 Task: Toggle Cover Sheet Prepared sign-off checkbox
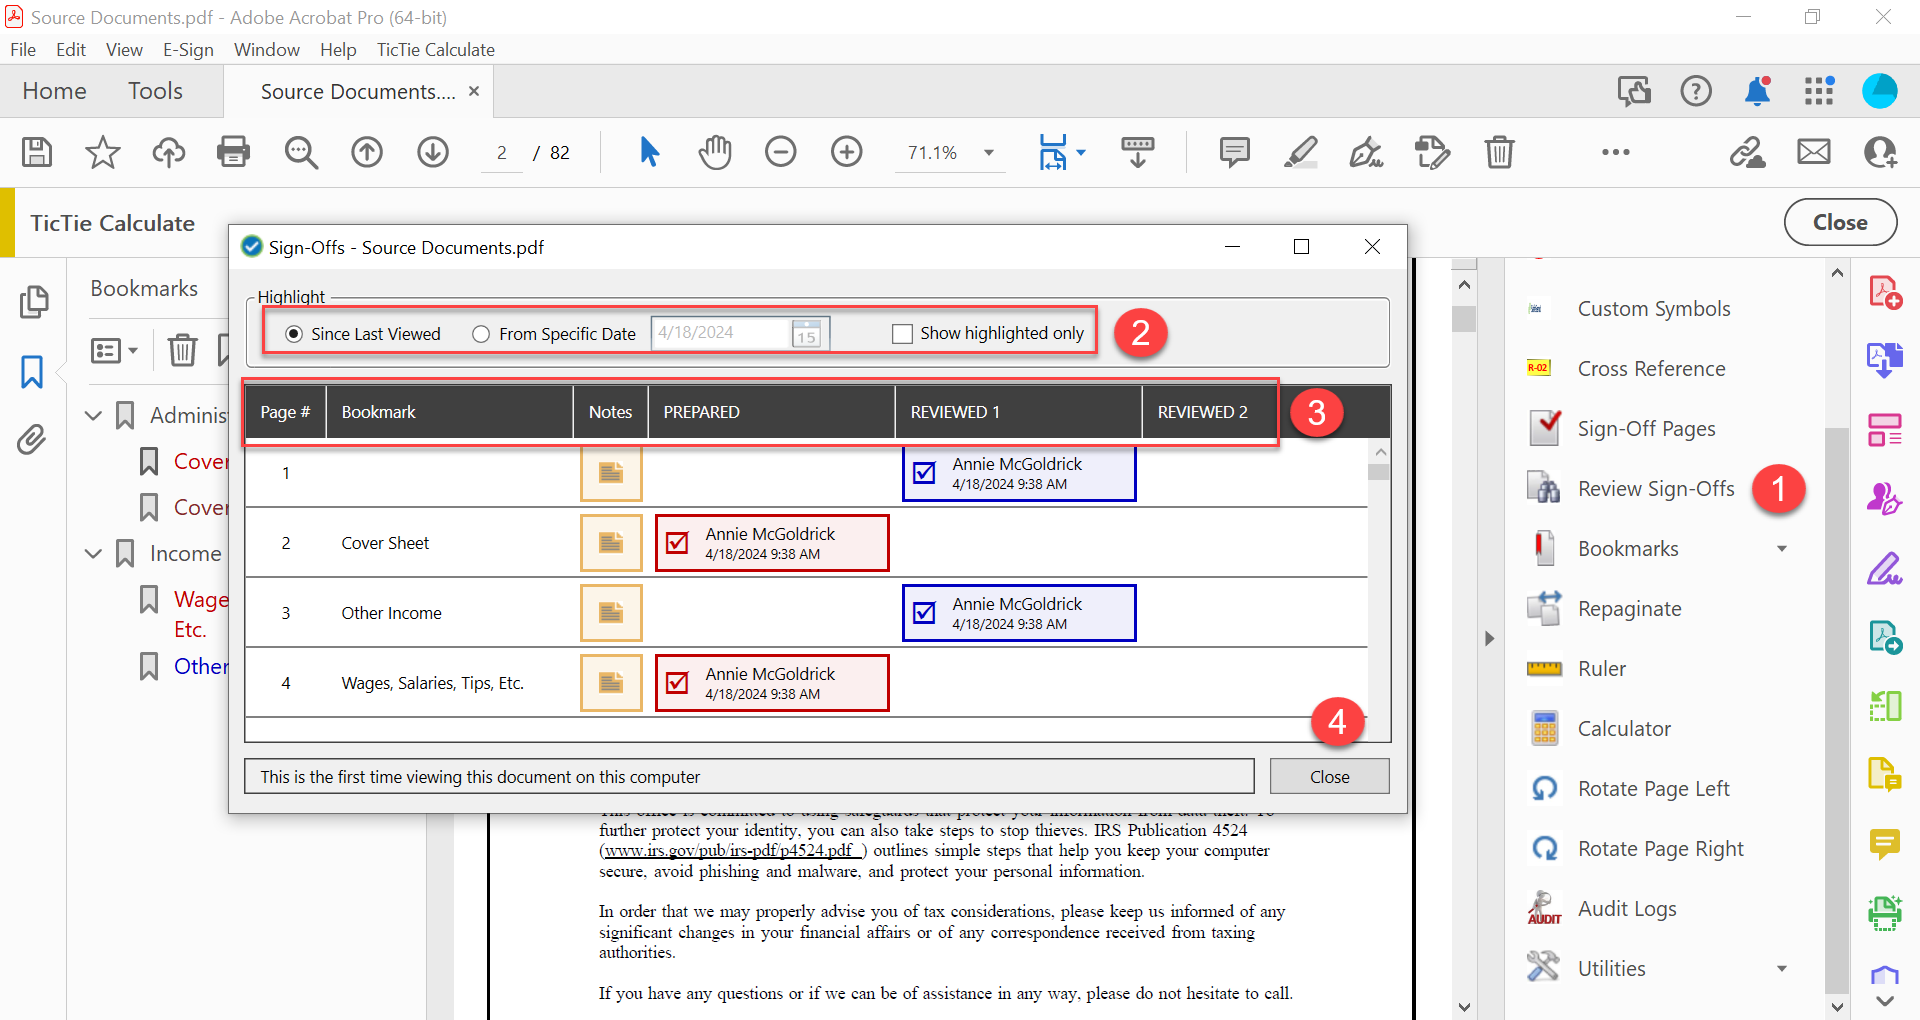coord(677,543)
